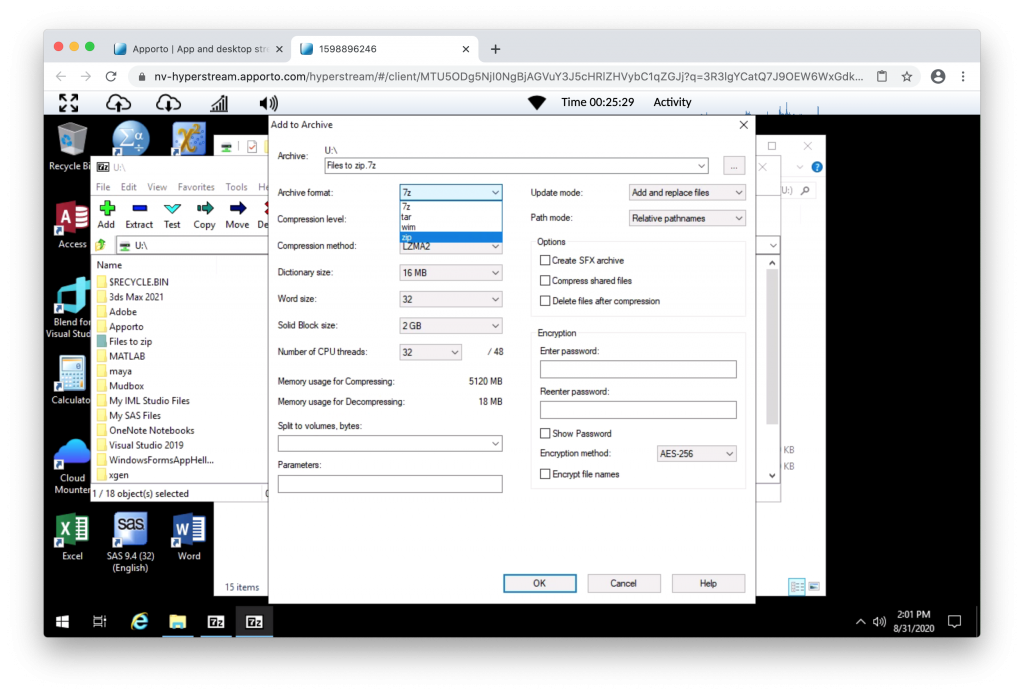Tick Delete files after compression
This screenshot has width=1024, height=695.
click(545, 301)
